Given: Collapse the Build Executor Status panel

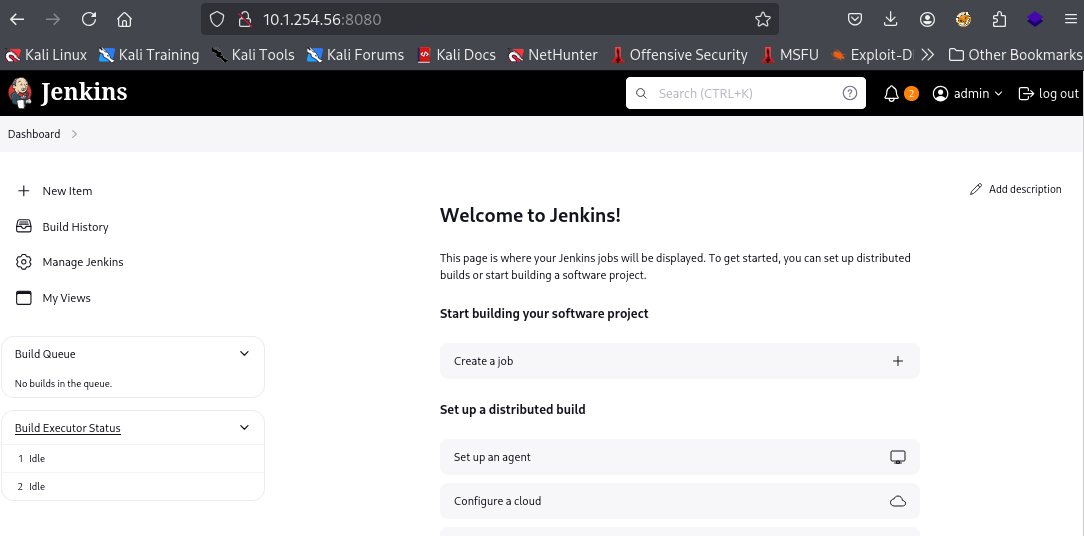Looking at the screenshot, I should pyautogui.click(x=245, y=427).
